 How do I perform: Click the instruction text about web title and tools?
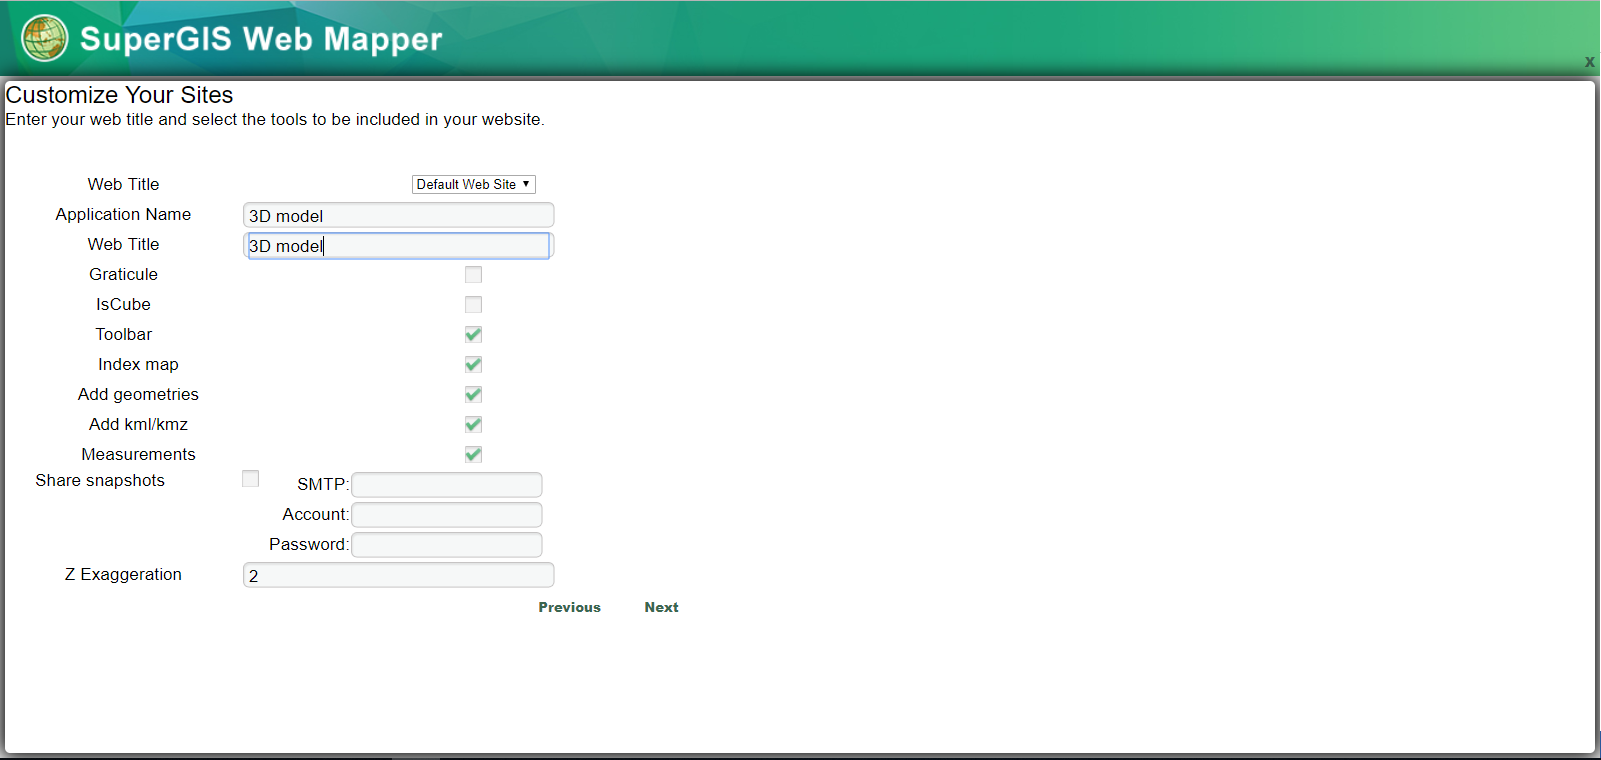(275, 119)
